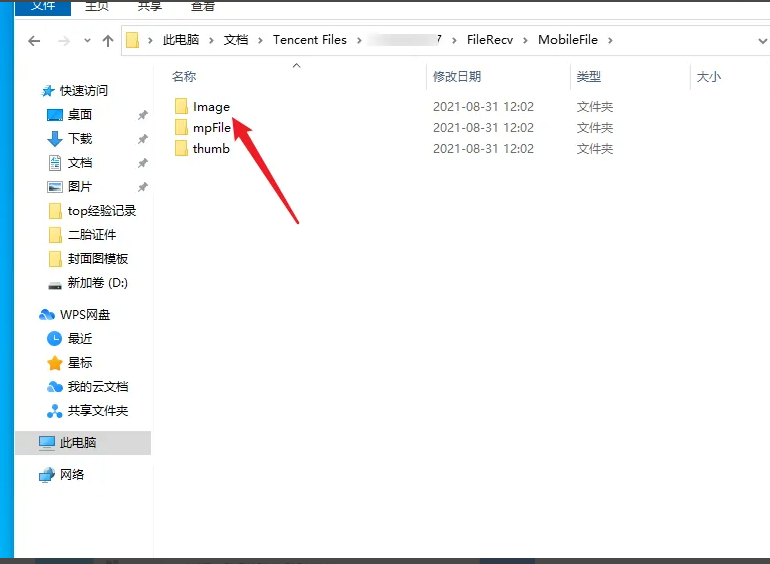Select 文档 in the breadcrumb path
Viewport: 770px width, 564px height.
pyautogui.click(x=236, y=40)
